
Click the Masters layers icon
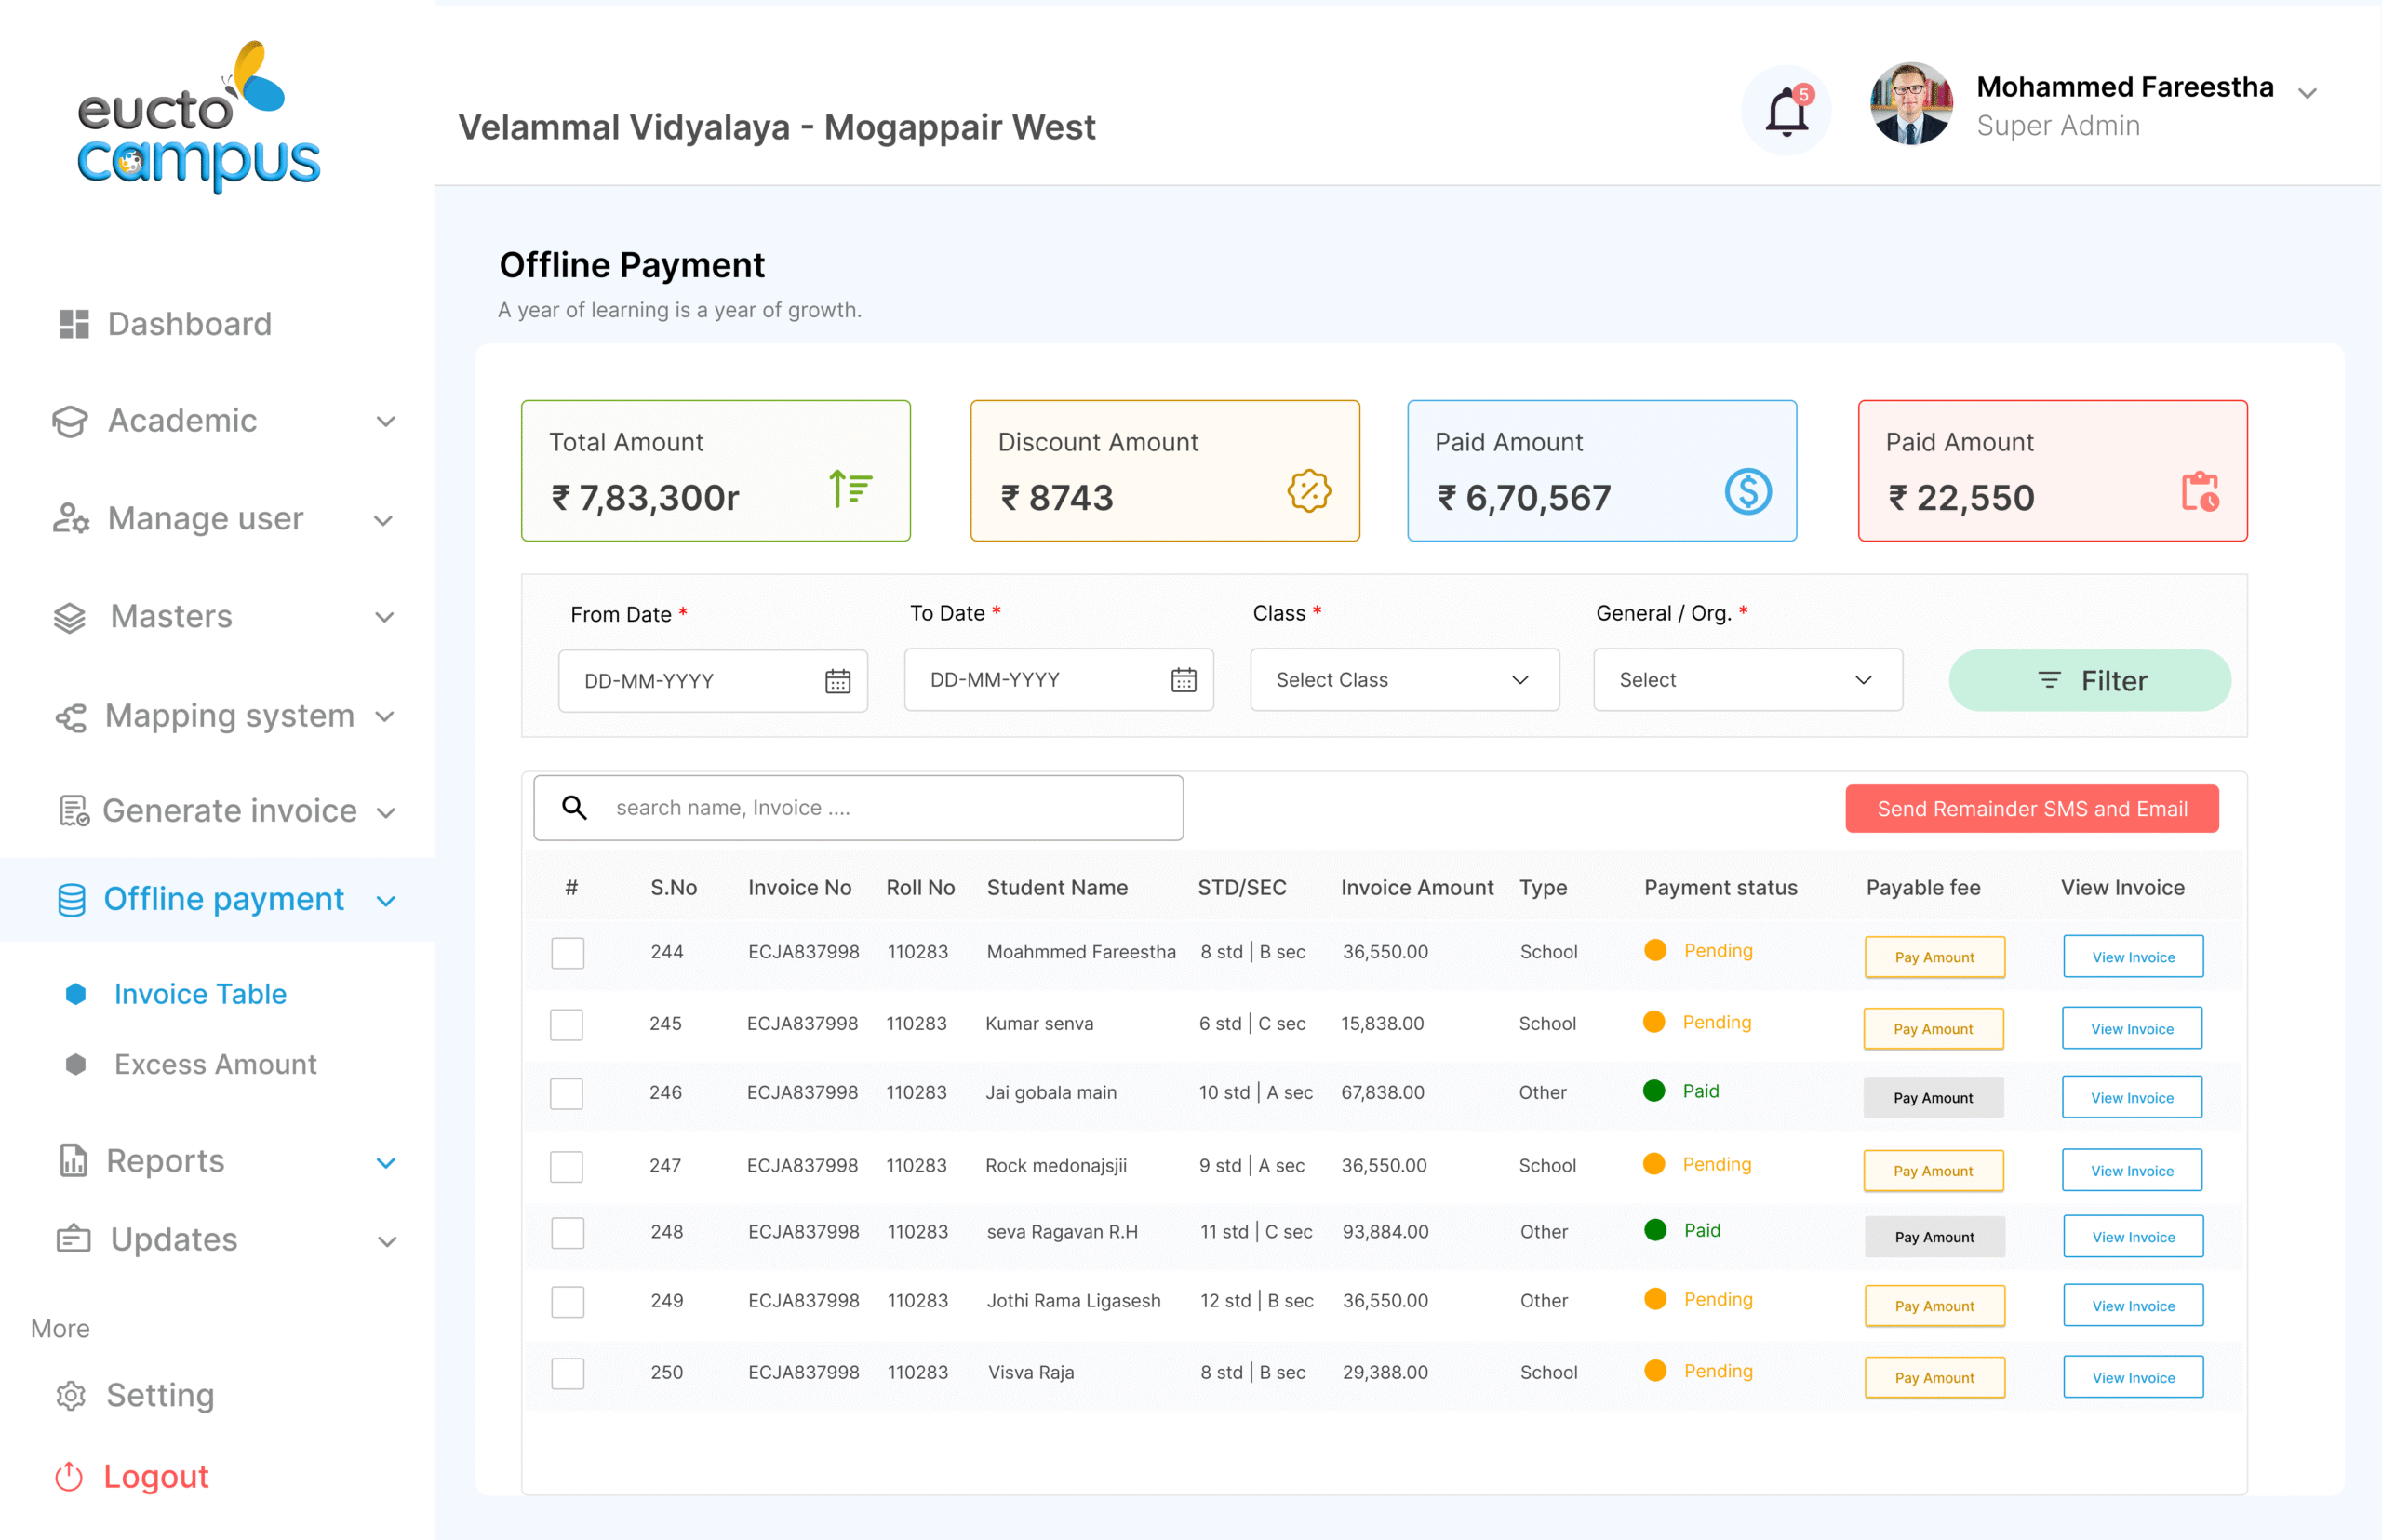[x=70, y=617]
